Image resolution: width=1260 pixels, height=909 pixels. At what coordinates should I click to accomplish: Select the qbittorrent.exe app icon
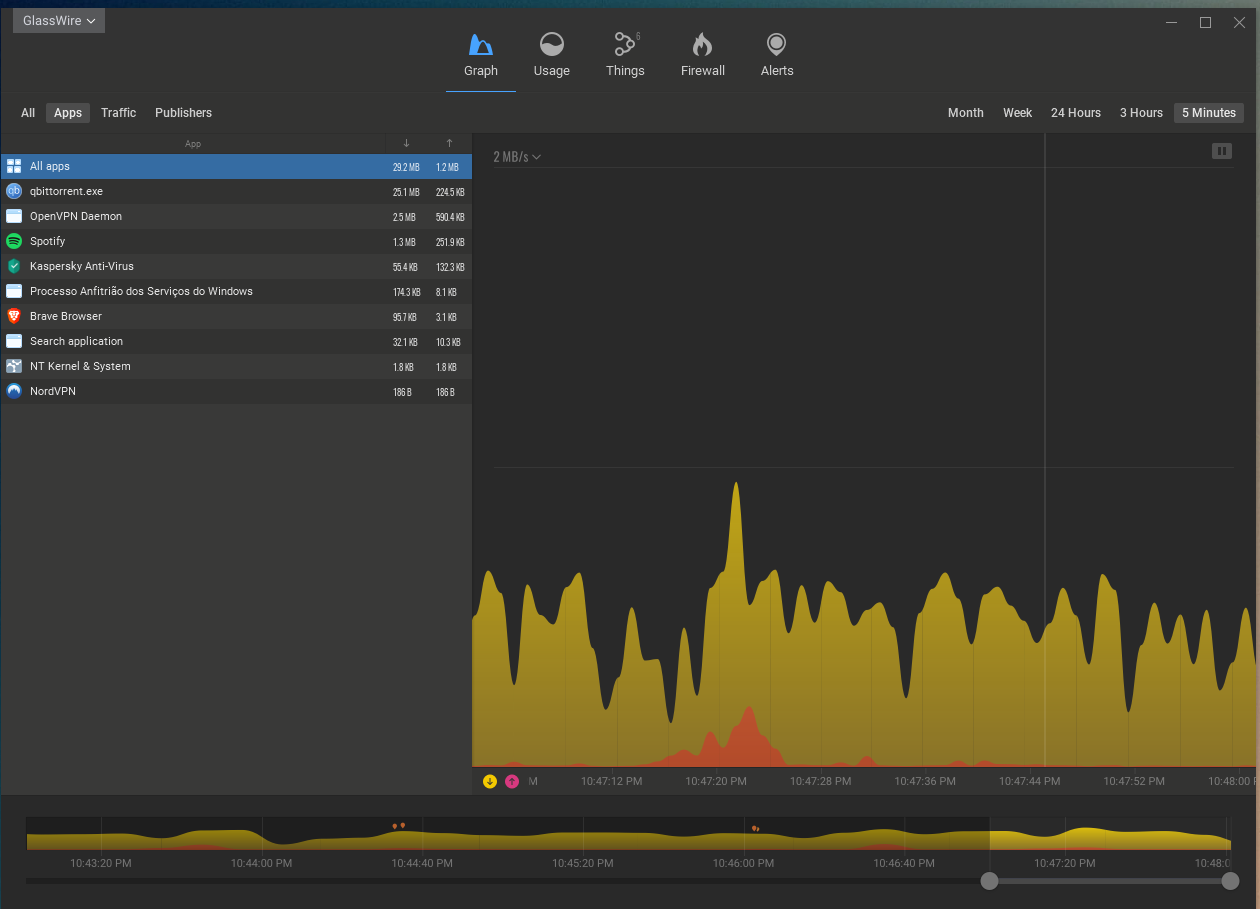pos(14,191)
